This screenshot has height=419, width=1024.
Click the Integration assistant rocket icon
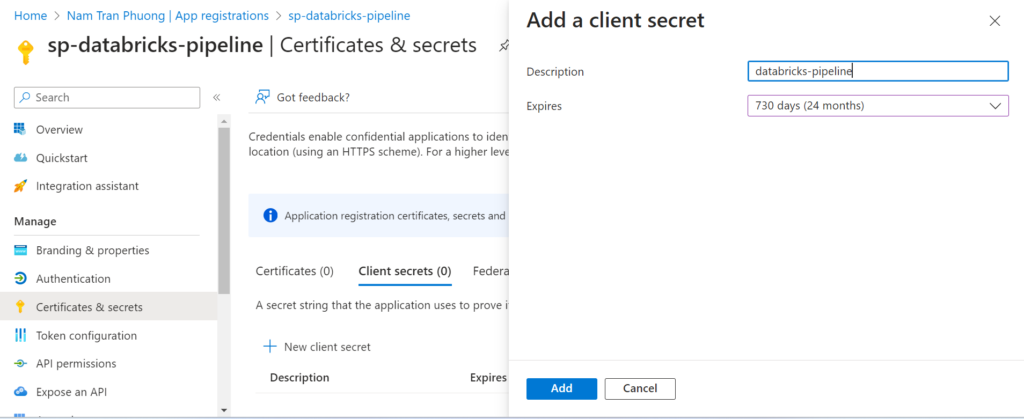point(20,186)
